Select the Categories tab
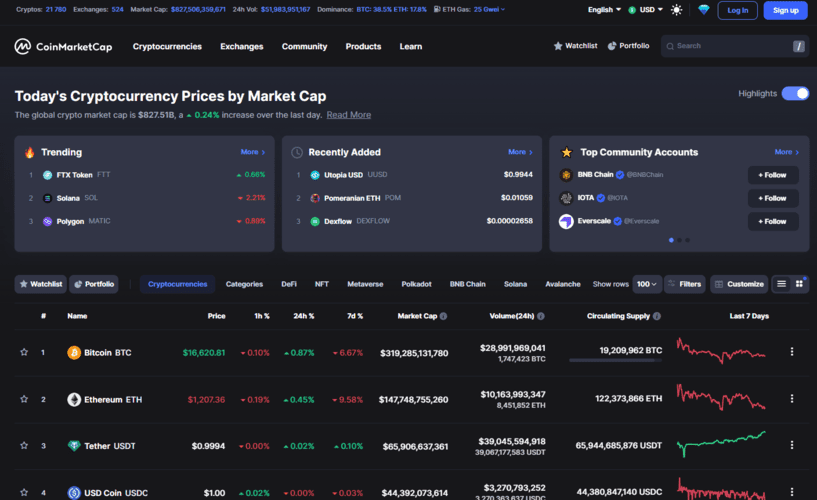Image resolution: width=817 pixels, height=500 pixels. [x=244, y=284]
